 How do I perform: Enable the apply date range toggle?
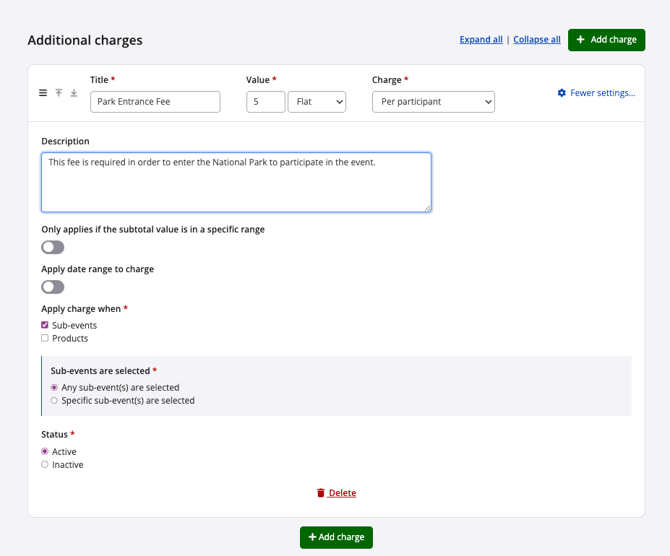click(53, 287)
